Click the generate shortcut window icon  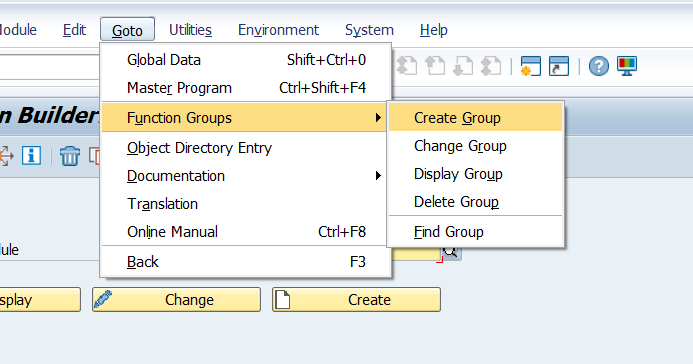pos(559,66)
